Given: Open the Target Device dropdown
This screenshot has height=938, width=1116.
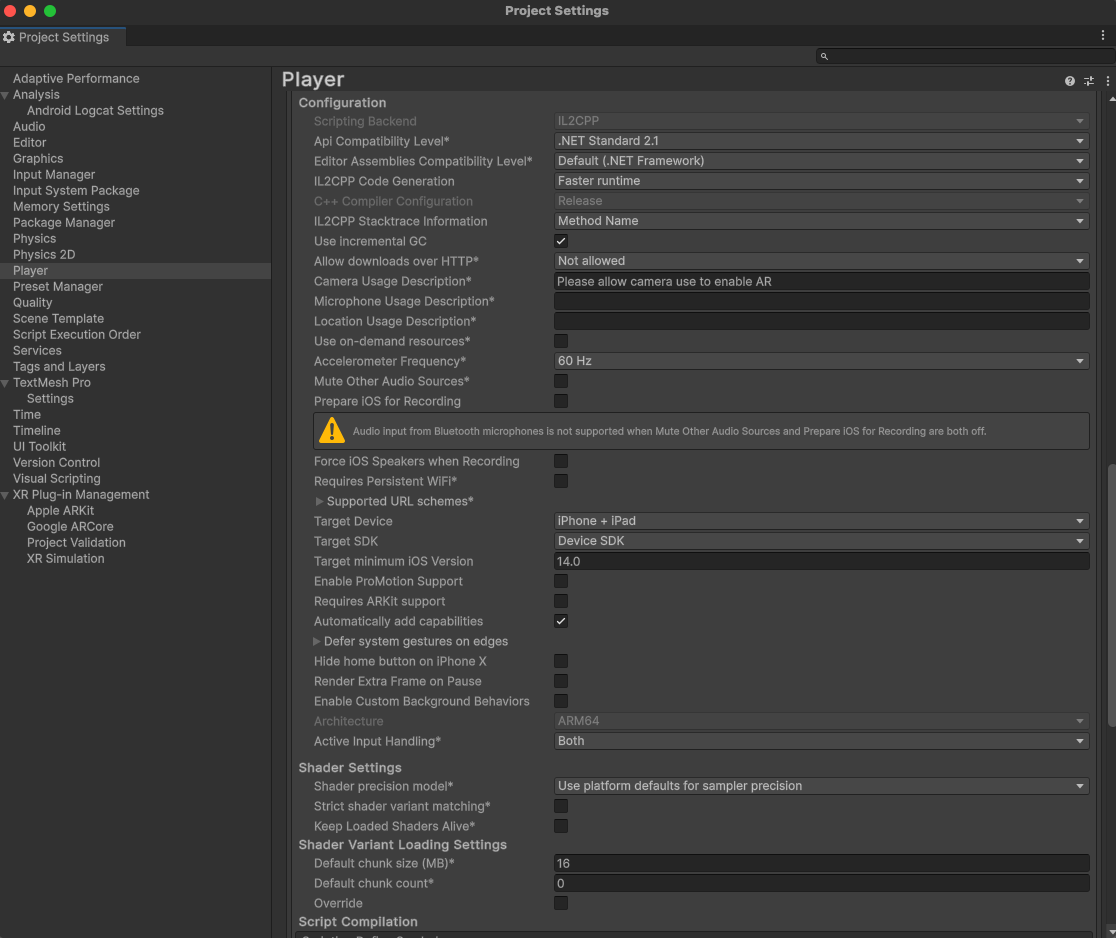Looking at the screenshot, I should tap(821, 521).
